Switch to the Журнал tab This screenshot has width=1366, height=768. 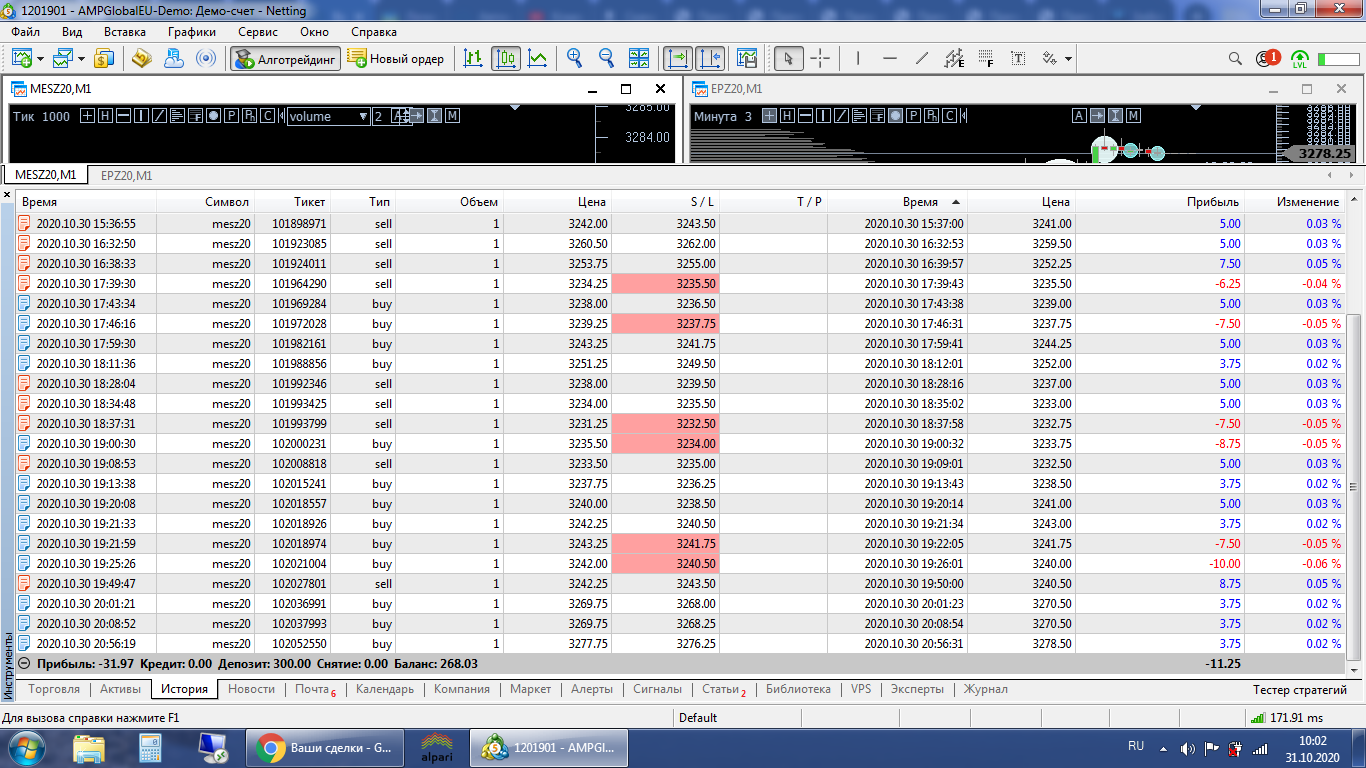pyautogui.click(x=985, y=689)
